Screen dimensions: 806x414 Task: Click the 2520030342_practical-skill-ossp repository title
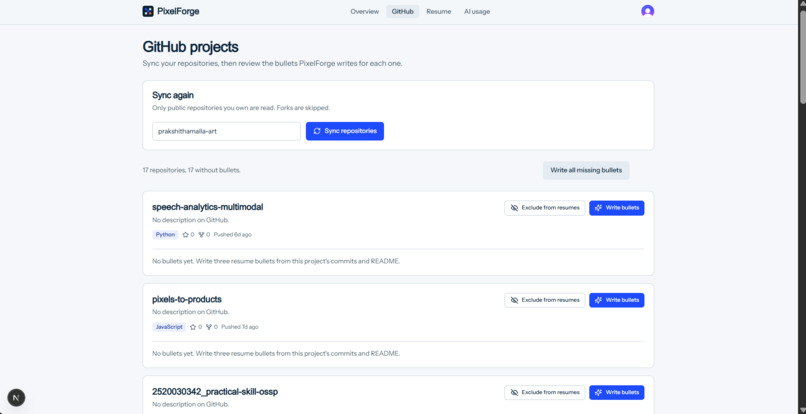click(x=215, y=391)
